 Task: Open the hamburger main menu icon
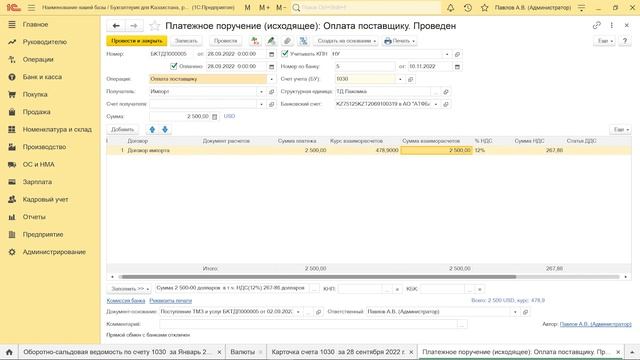(x=31, y=8)
